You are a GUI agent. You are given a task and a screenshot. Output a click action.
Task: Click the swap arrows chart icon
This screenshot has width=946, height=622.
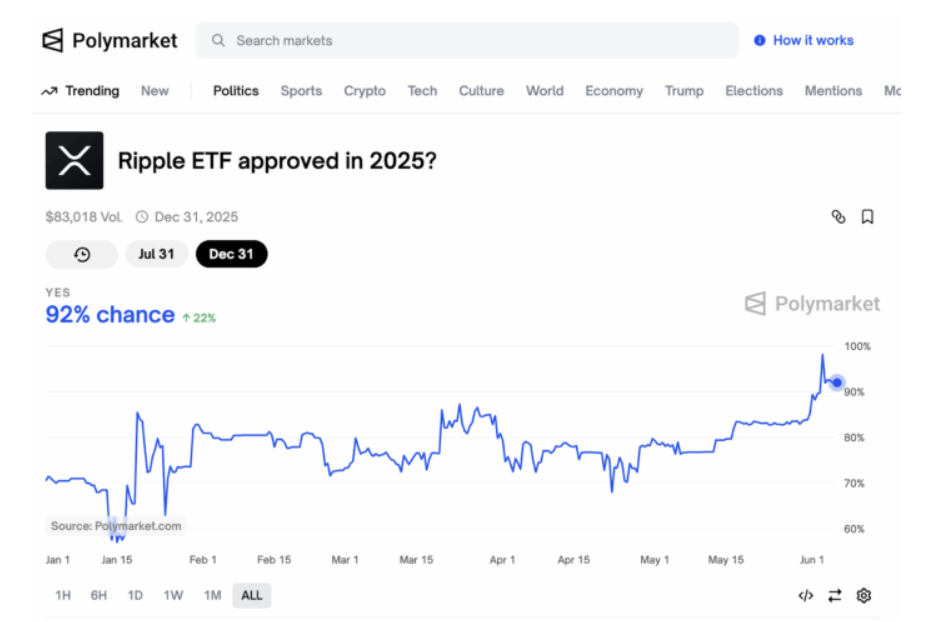point(834,595)
